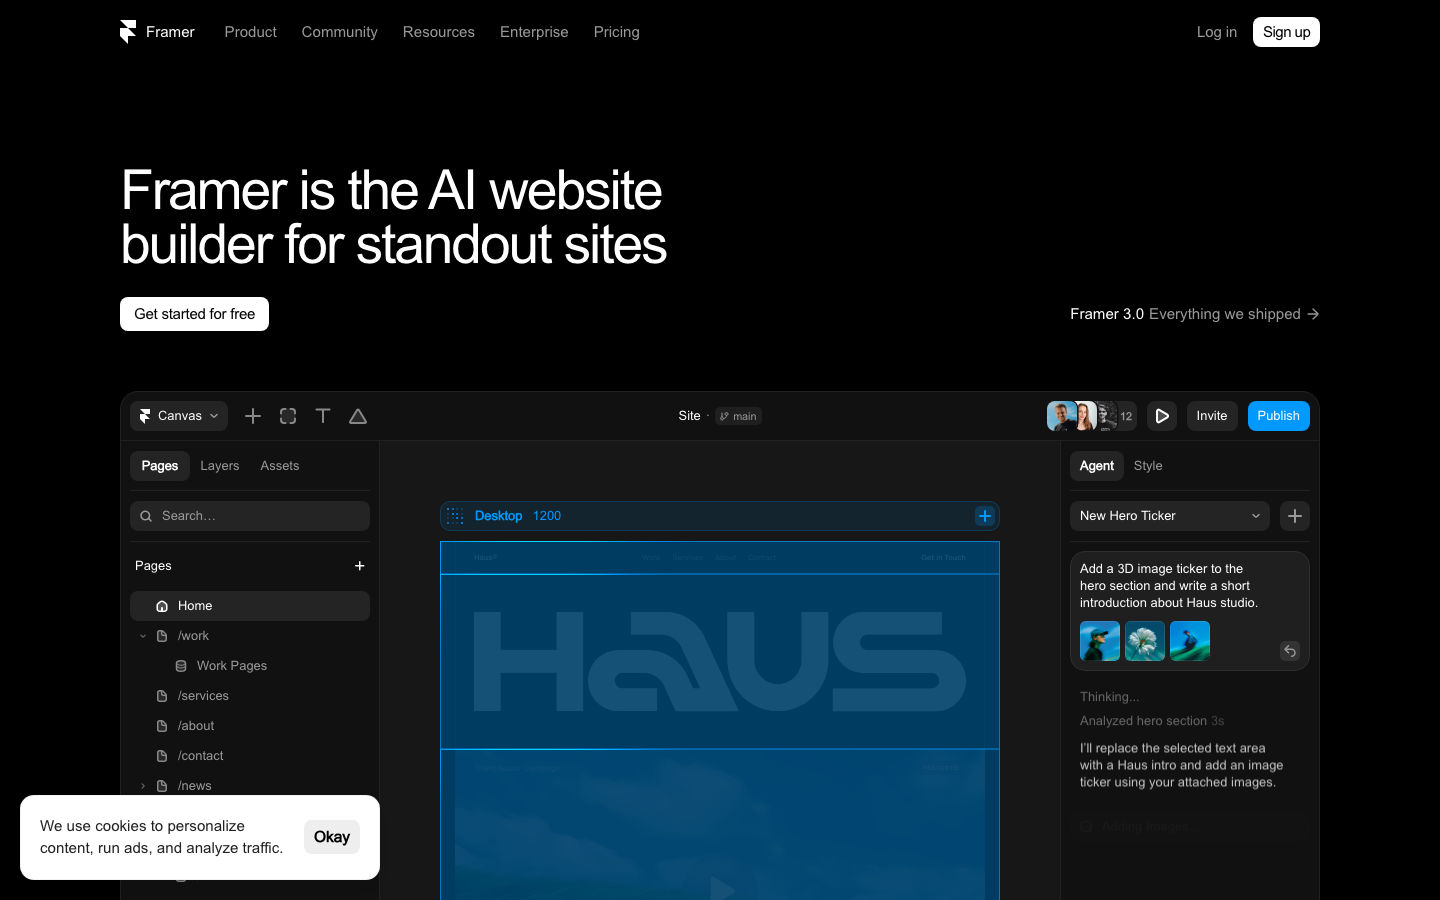The image size is (1440, 900).
Task: Switch to the Layers tab
Action: pos(220,466)
